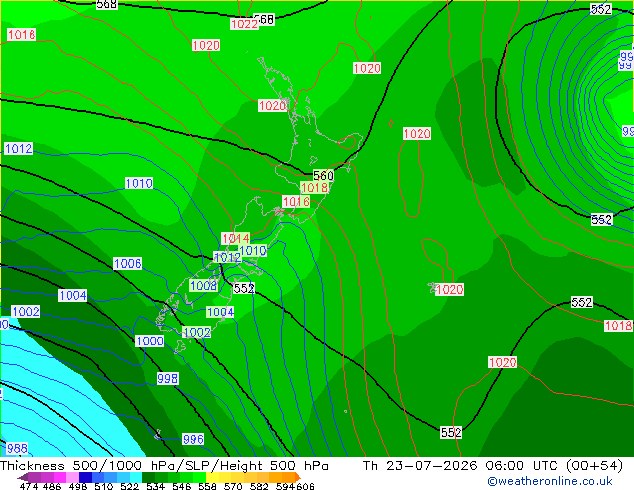Click the 1010 label touching the 1014 label
Viewport: 634px width, 490px height.
[253, 251]
